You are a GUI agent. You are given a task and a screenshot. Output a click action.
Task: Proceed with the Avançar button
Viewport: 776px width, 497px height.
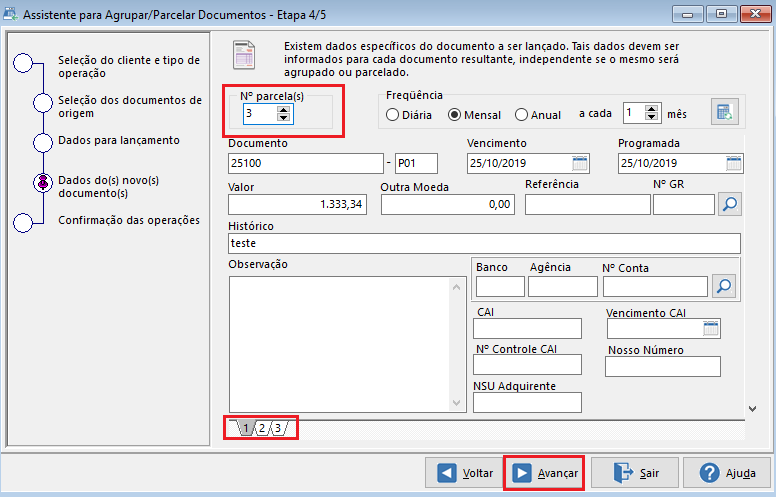coord(544,473)
